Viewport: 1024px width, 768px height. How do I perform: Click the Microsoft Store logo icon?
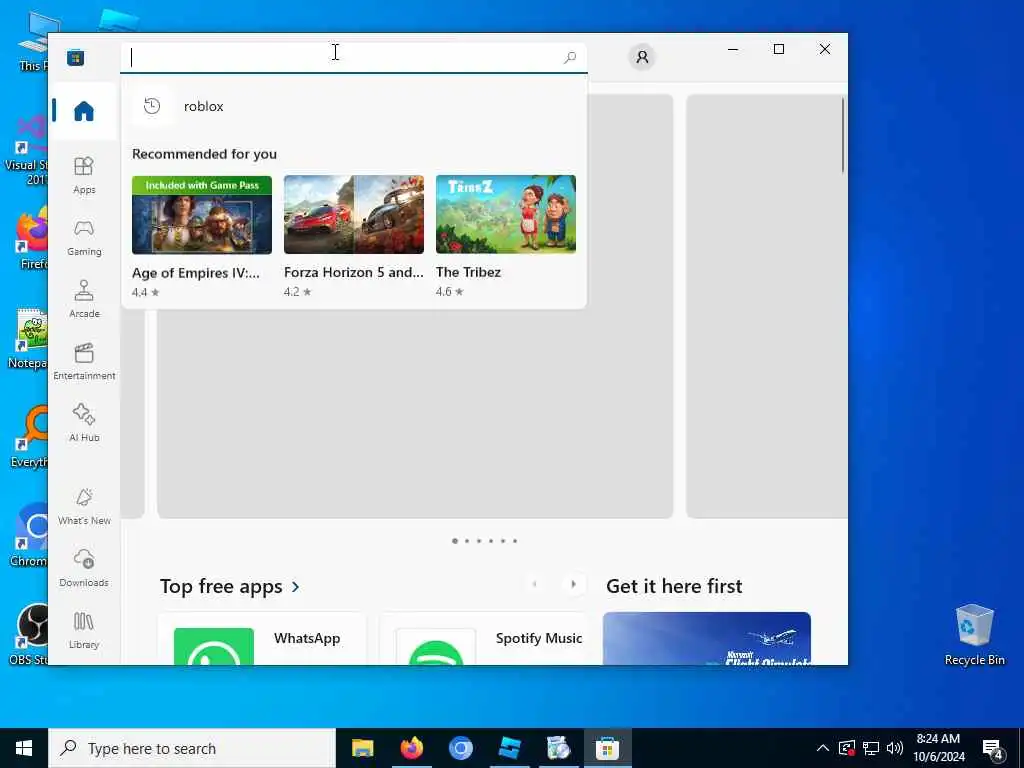(75, 57)
